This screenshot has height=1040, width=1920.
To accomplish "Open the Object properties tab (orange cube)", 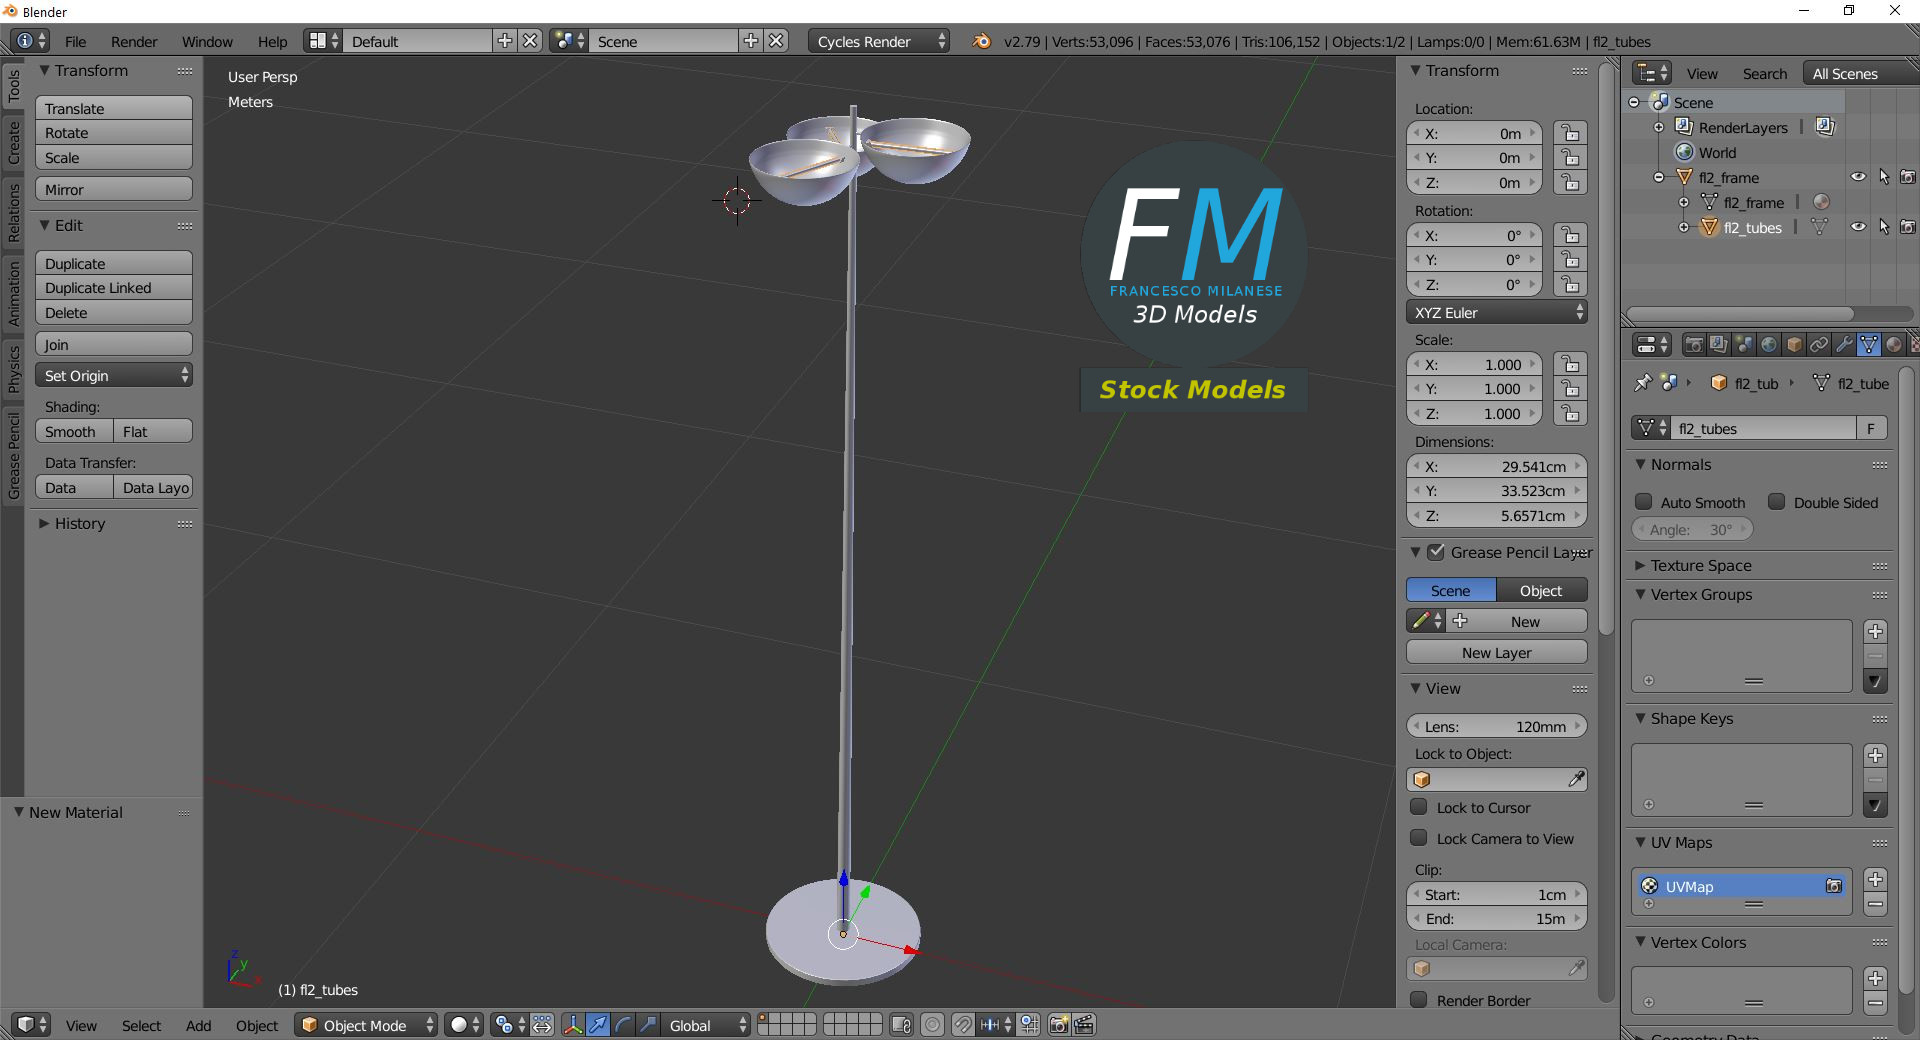I will click(1794, 345).
